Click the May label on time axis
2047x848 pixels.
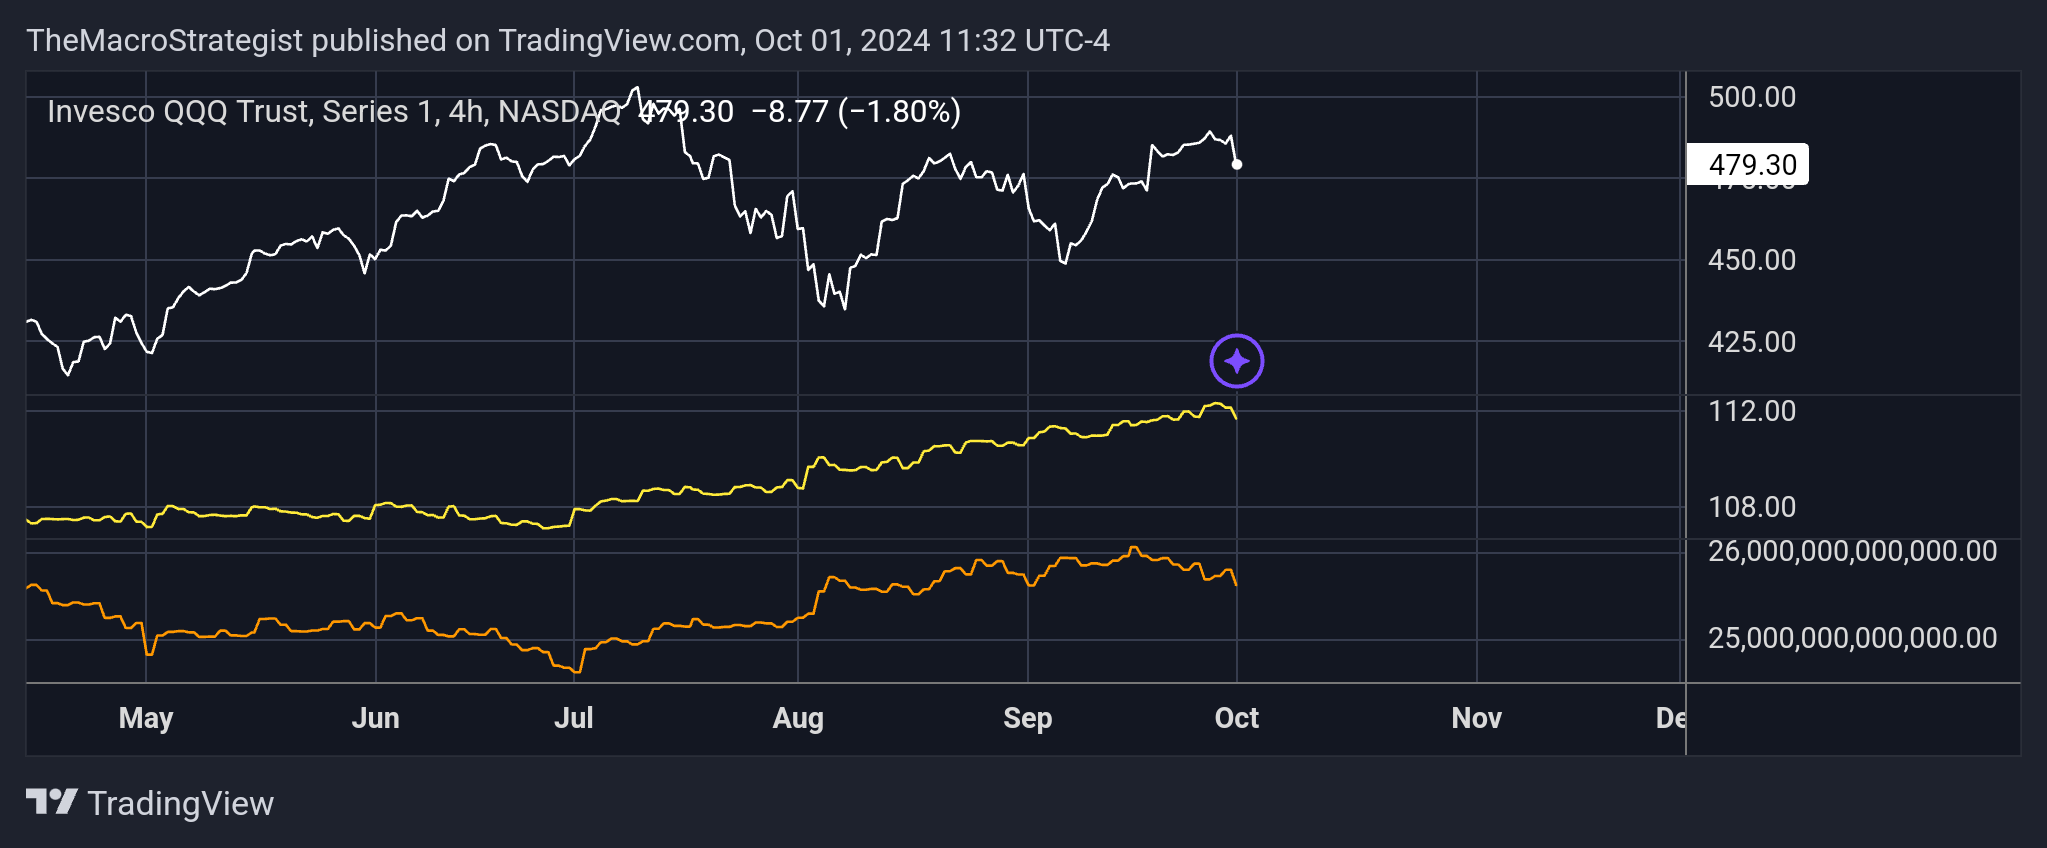point(146,718)
